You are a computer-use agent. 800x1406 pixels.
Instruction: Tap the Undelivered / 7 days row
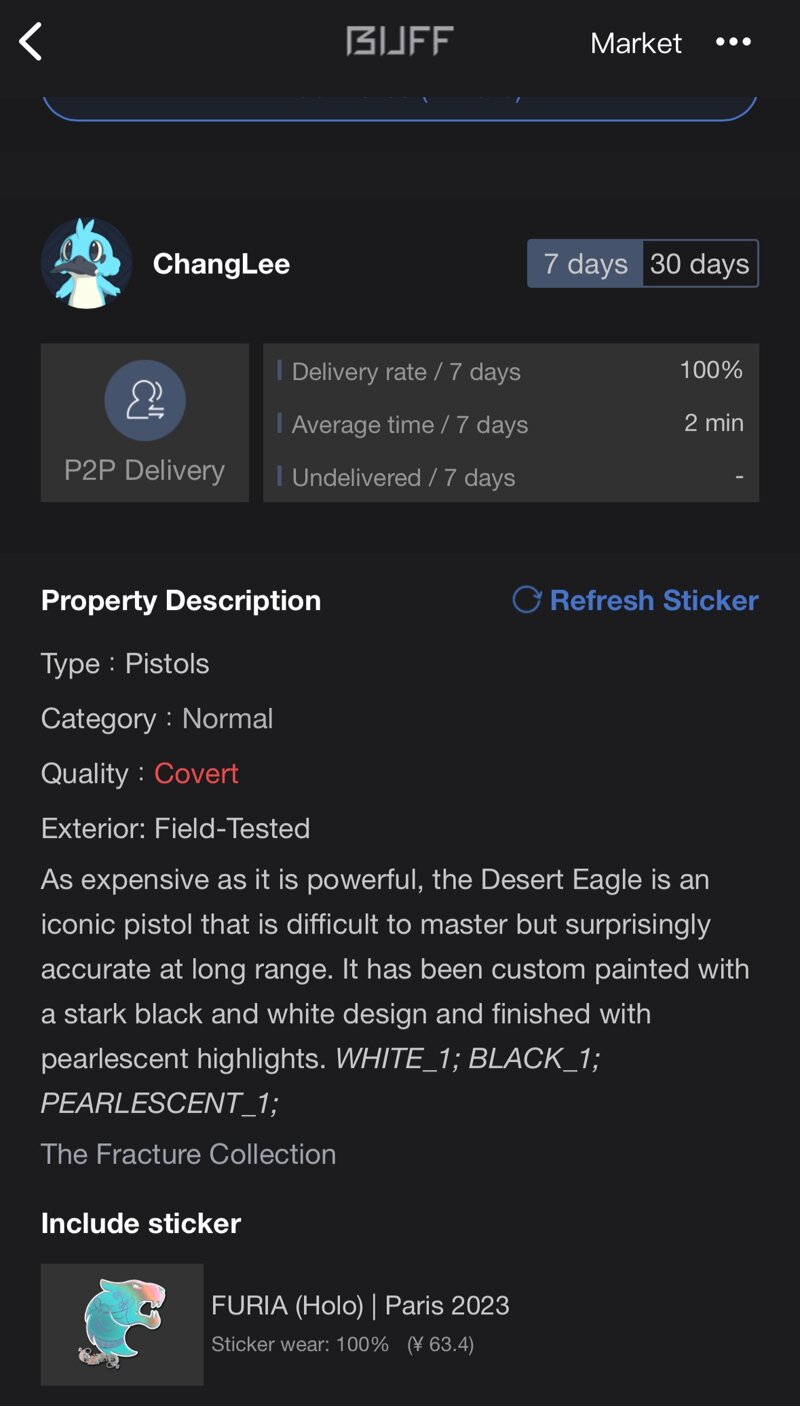pyautogui.click(x=511, y=477)
